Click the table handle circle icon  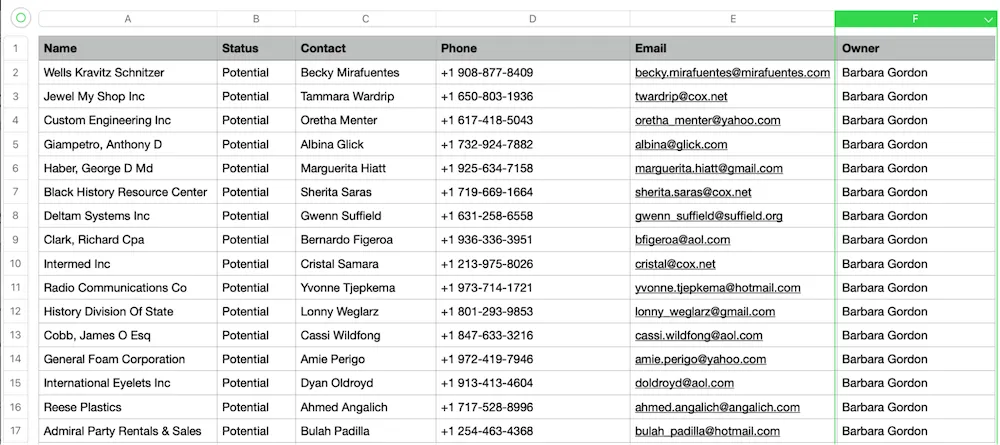click(x=20, y=18)
